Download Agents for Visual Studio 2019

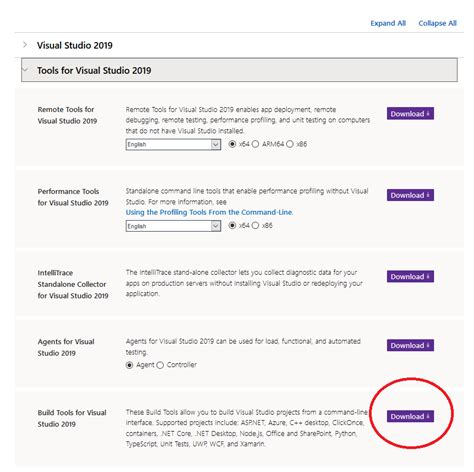410,345
